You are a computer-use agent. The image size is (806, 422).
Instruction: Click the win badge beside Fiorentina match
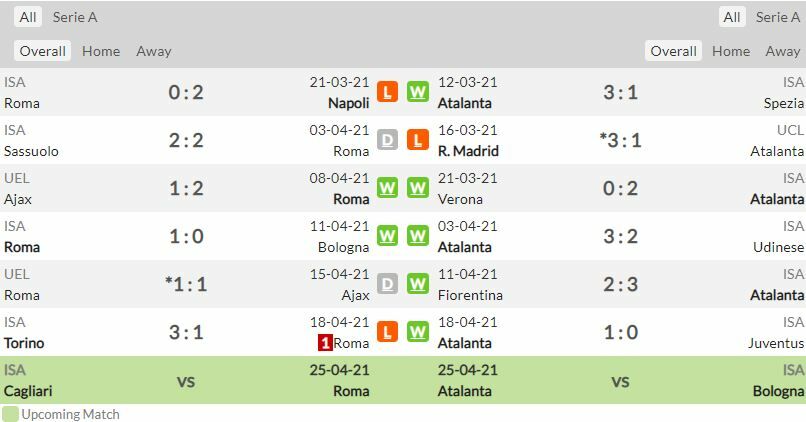418,285
